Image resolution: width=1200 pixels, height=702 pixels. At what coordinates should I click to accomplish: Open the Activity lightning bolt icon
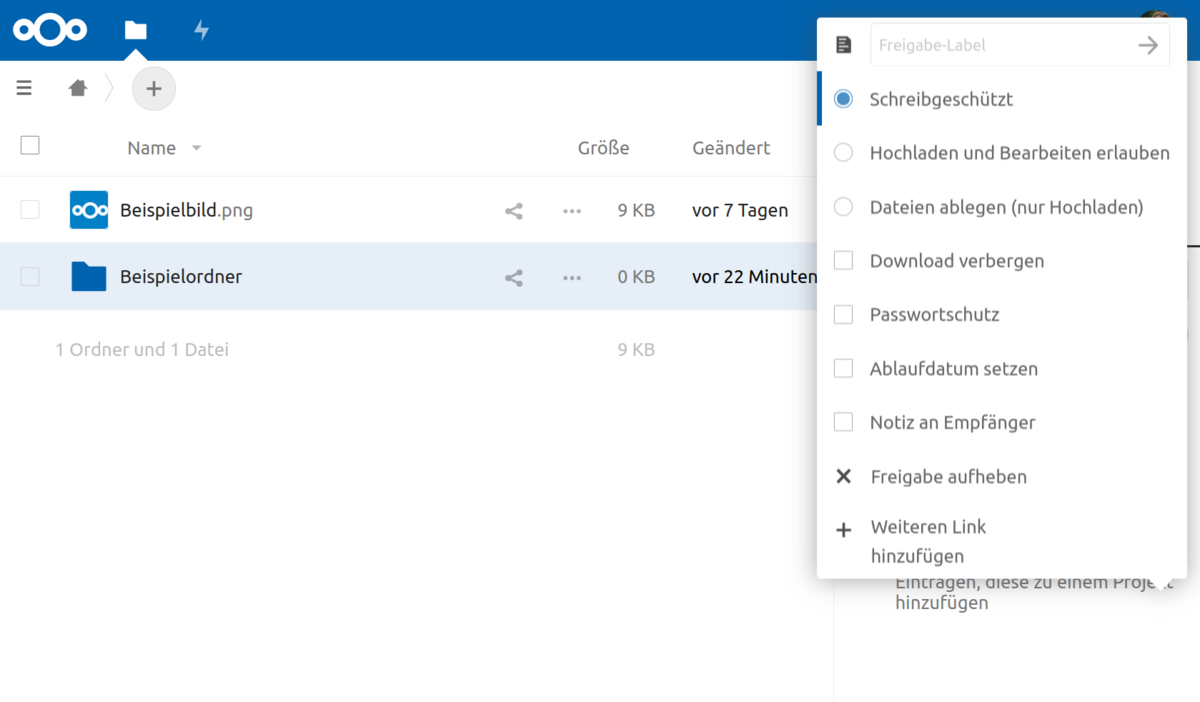pyautogui.click(x=201, y=30)
